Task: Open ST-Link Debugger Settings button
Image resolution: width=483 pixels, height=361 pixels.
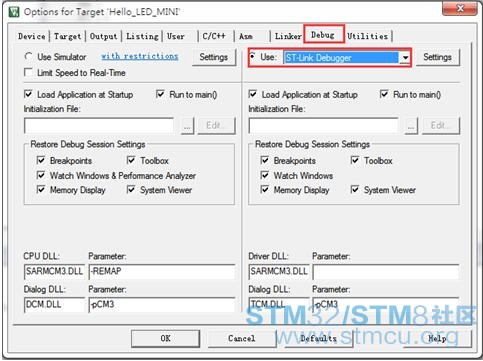Action: point(437,57)
